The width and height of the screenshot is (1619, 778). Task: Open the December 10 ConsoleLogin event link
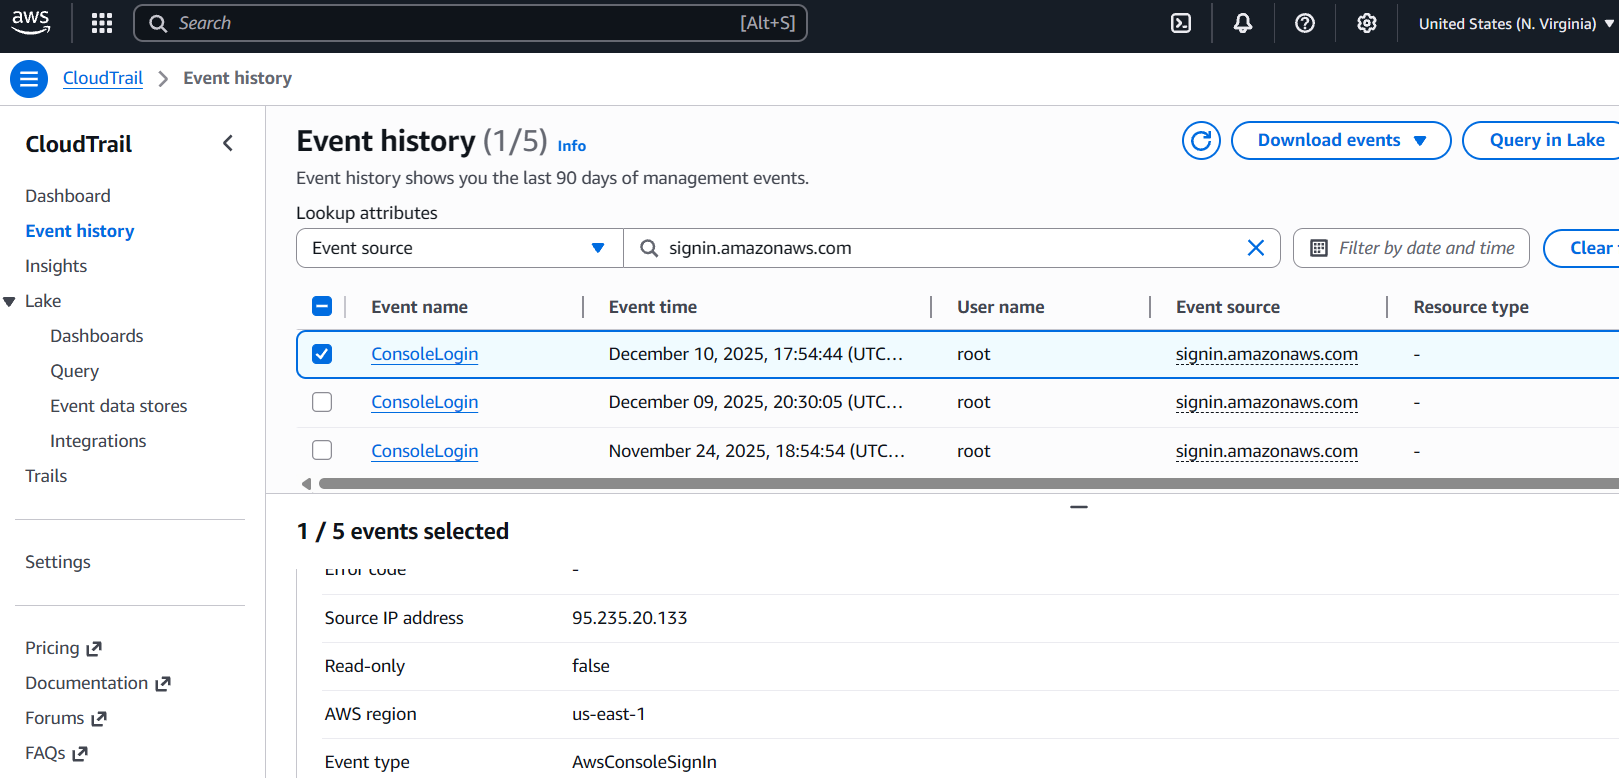pos(425,354)
